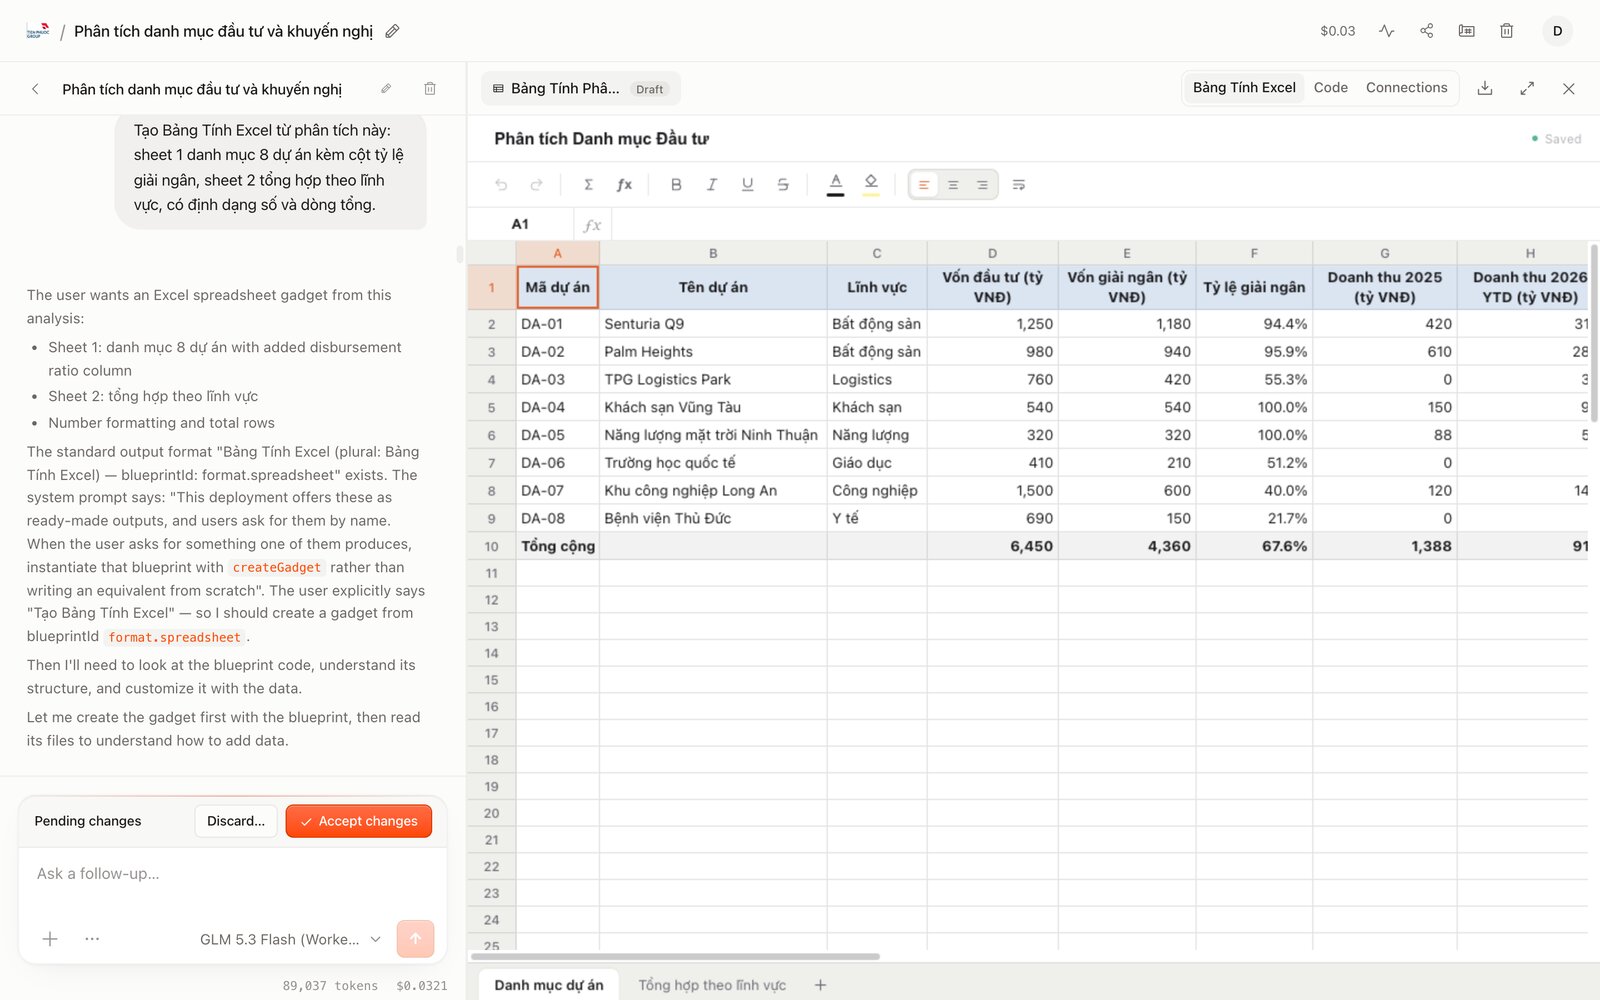The height and width of the screenshot is (1000, 1600).
Task: Click the redo icon in spreadsheet toolbar
Action: (536, 185)
